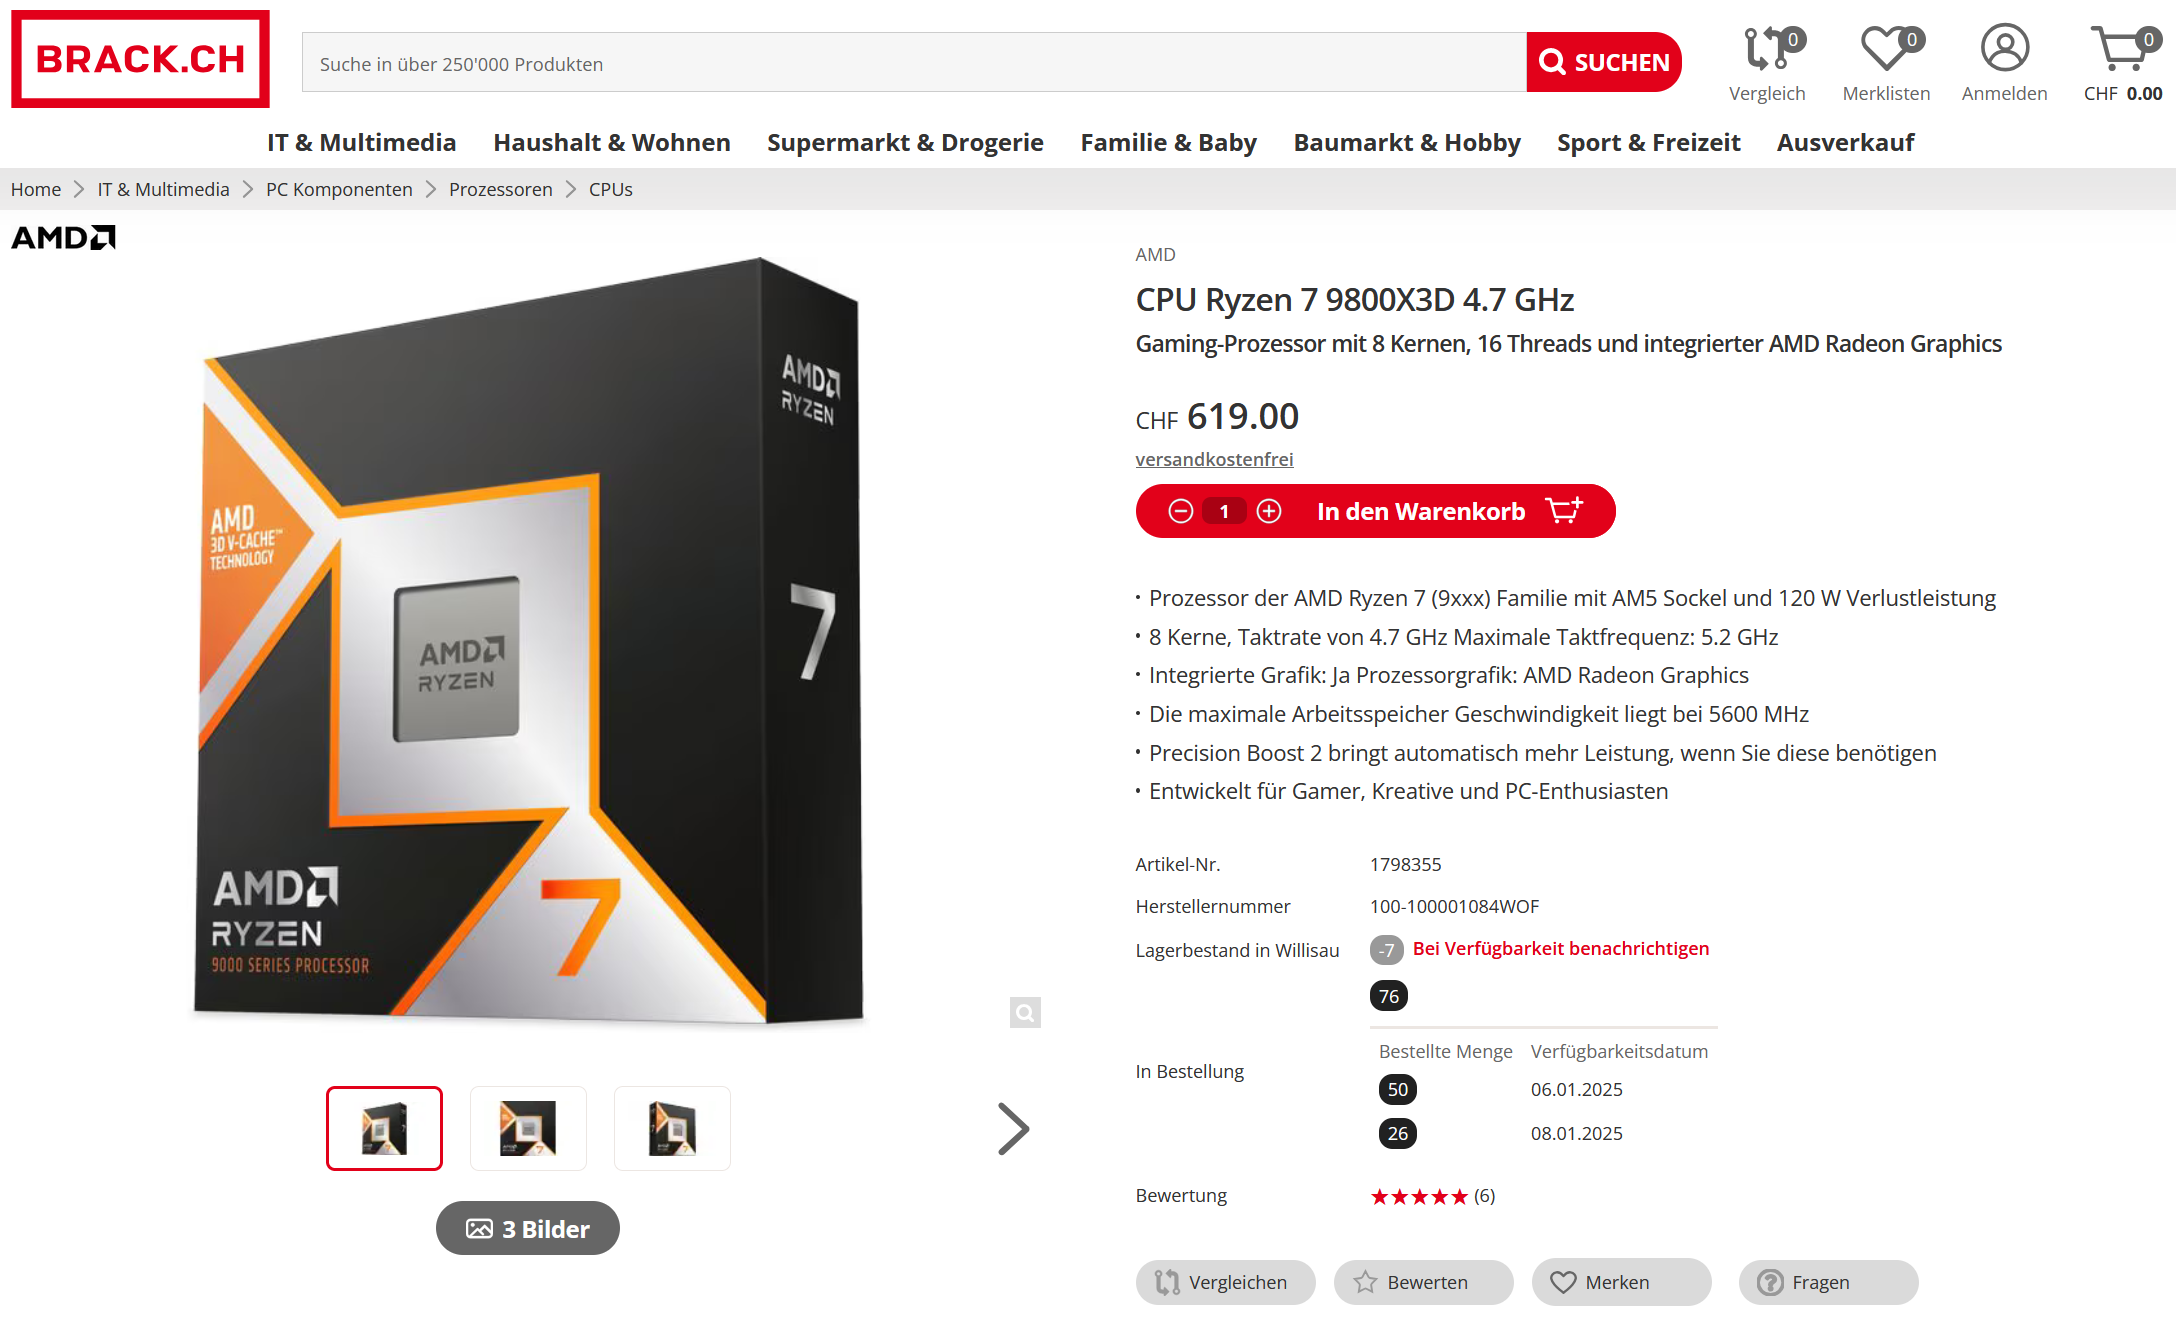Click Bei Verfügbarkeit benachrichtigen link

point(1560,948)
